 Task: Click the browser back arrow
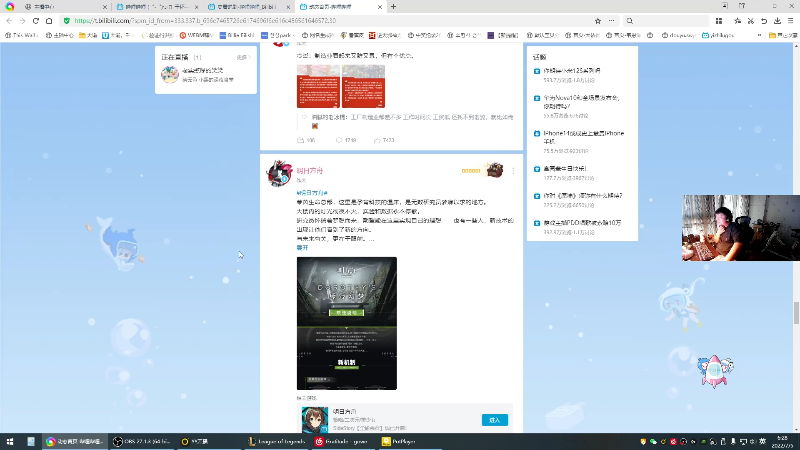[9, 21]
